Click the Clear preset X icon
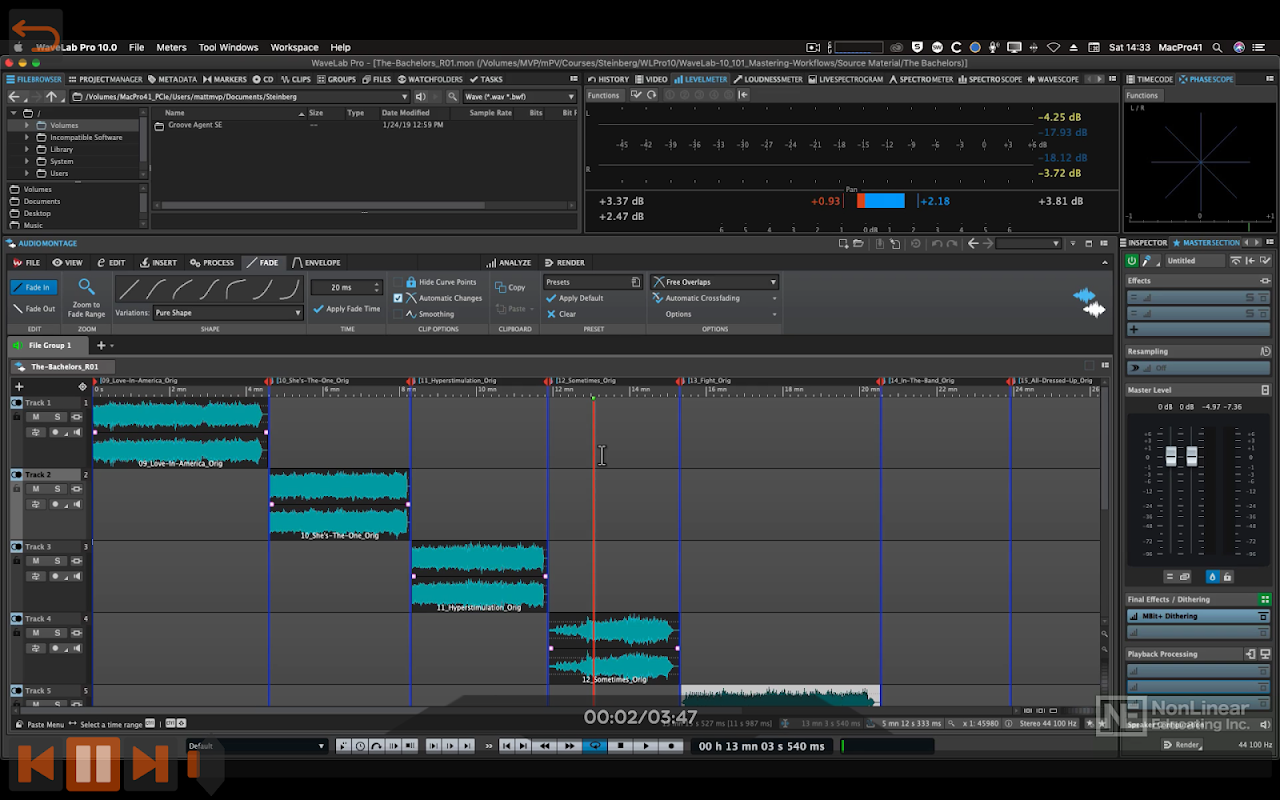 pyautogui.click(x=551, y=314)
